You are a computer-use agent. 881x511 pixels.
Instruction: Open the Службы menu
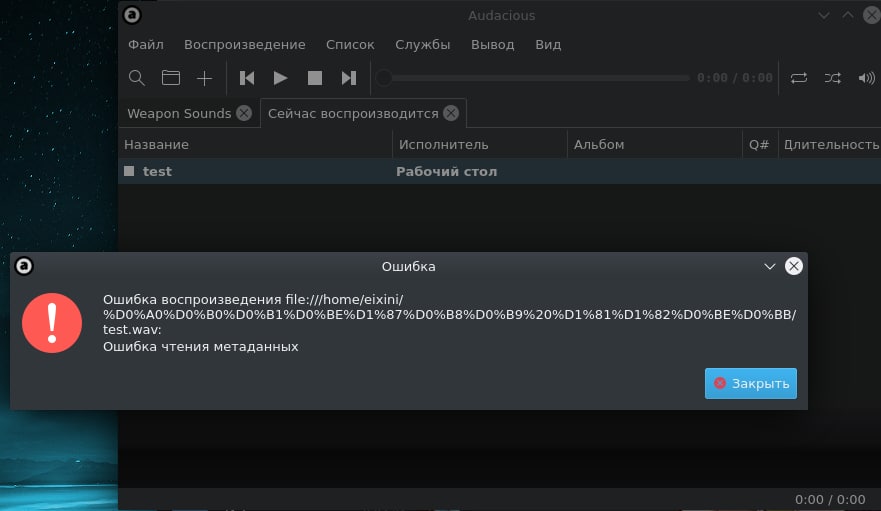tap(423, 44)
